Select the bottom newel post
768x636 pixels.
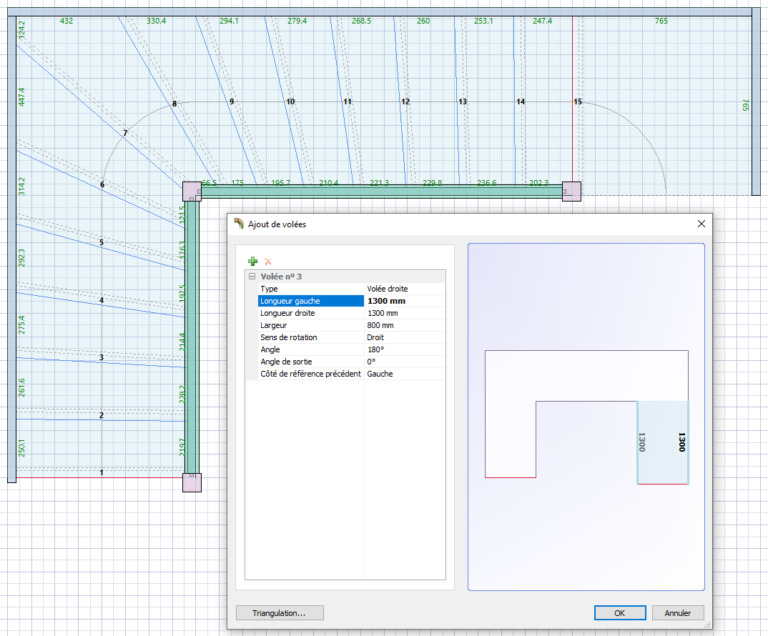coord(192,483)
